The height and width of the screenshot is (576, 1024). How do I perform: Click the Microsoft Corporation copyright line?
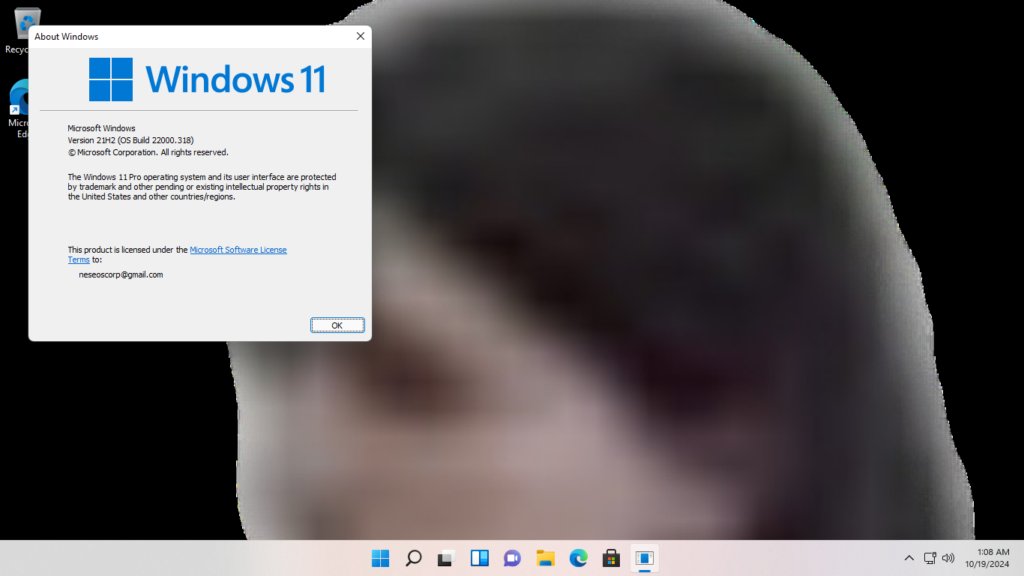[148, 152]
